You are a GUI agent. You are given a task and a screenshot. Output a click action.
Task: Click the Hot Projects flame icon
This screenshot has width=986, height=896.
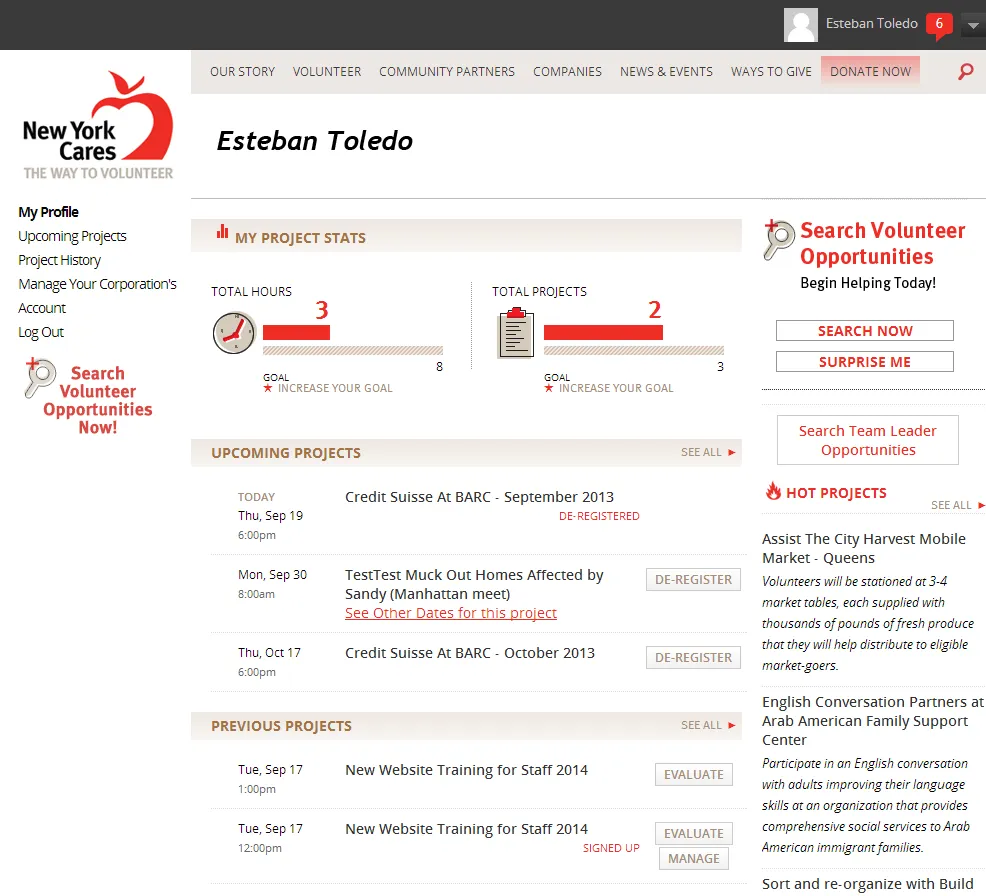coord(773,490)
